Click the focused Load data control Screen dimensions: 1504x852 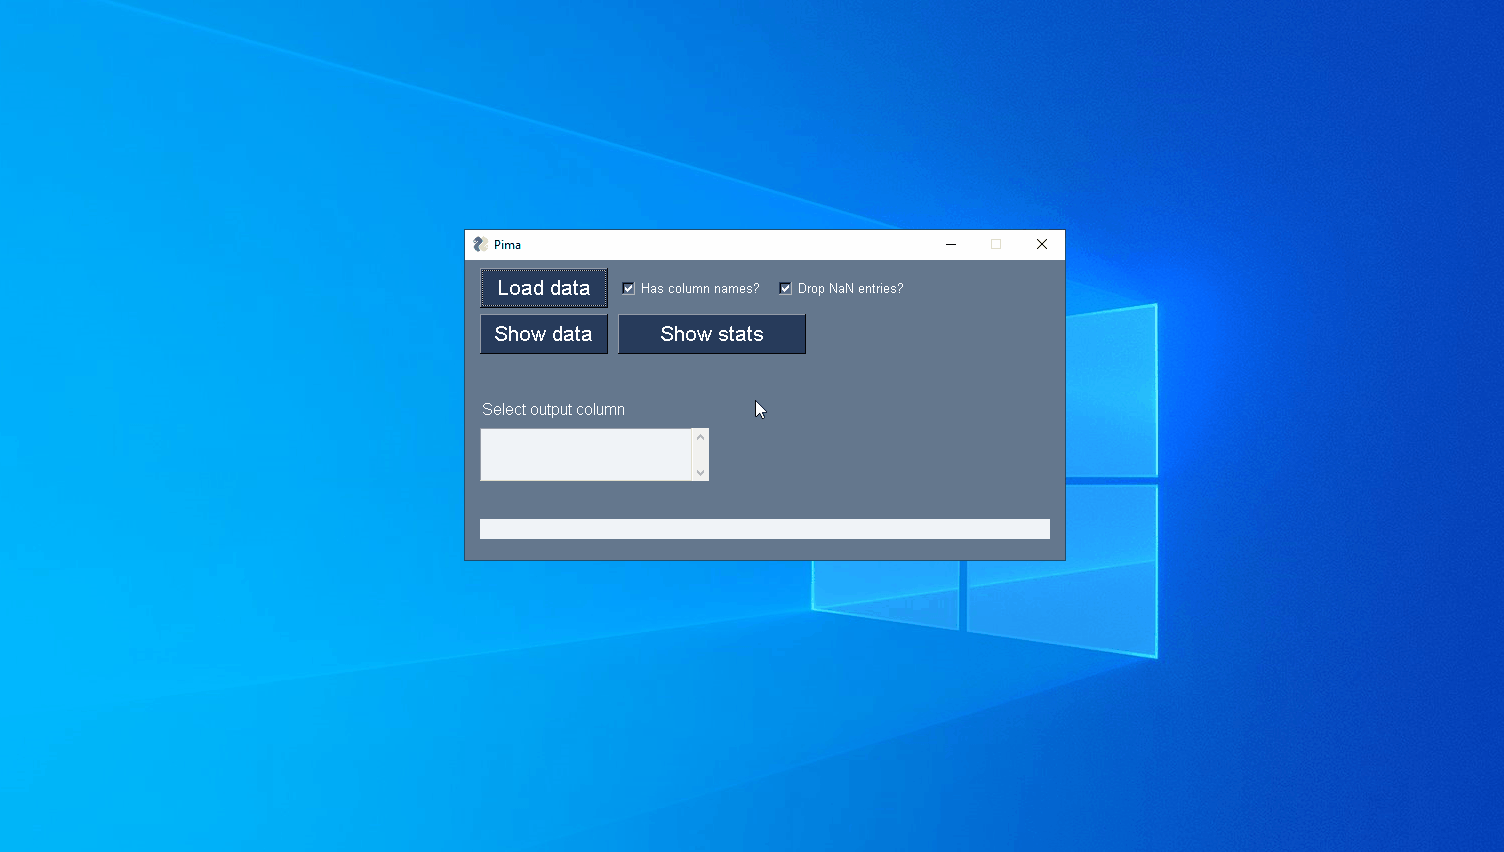(544, 287)
